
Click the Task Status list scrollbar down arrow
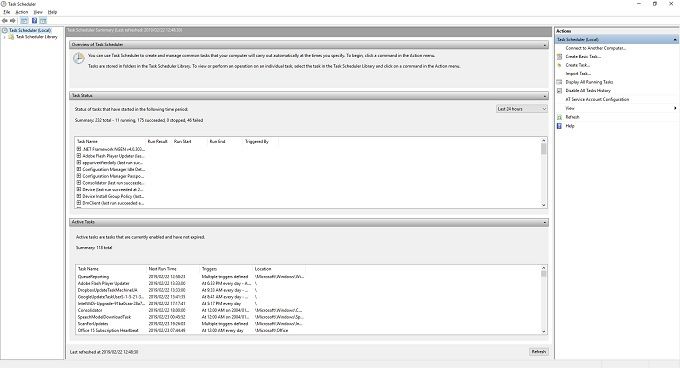(x=543, y=205)
